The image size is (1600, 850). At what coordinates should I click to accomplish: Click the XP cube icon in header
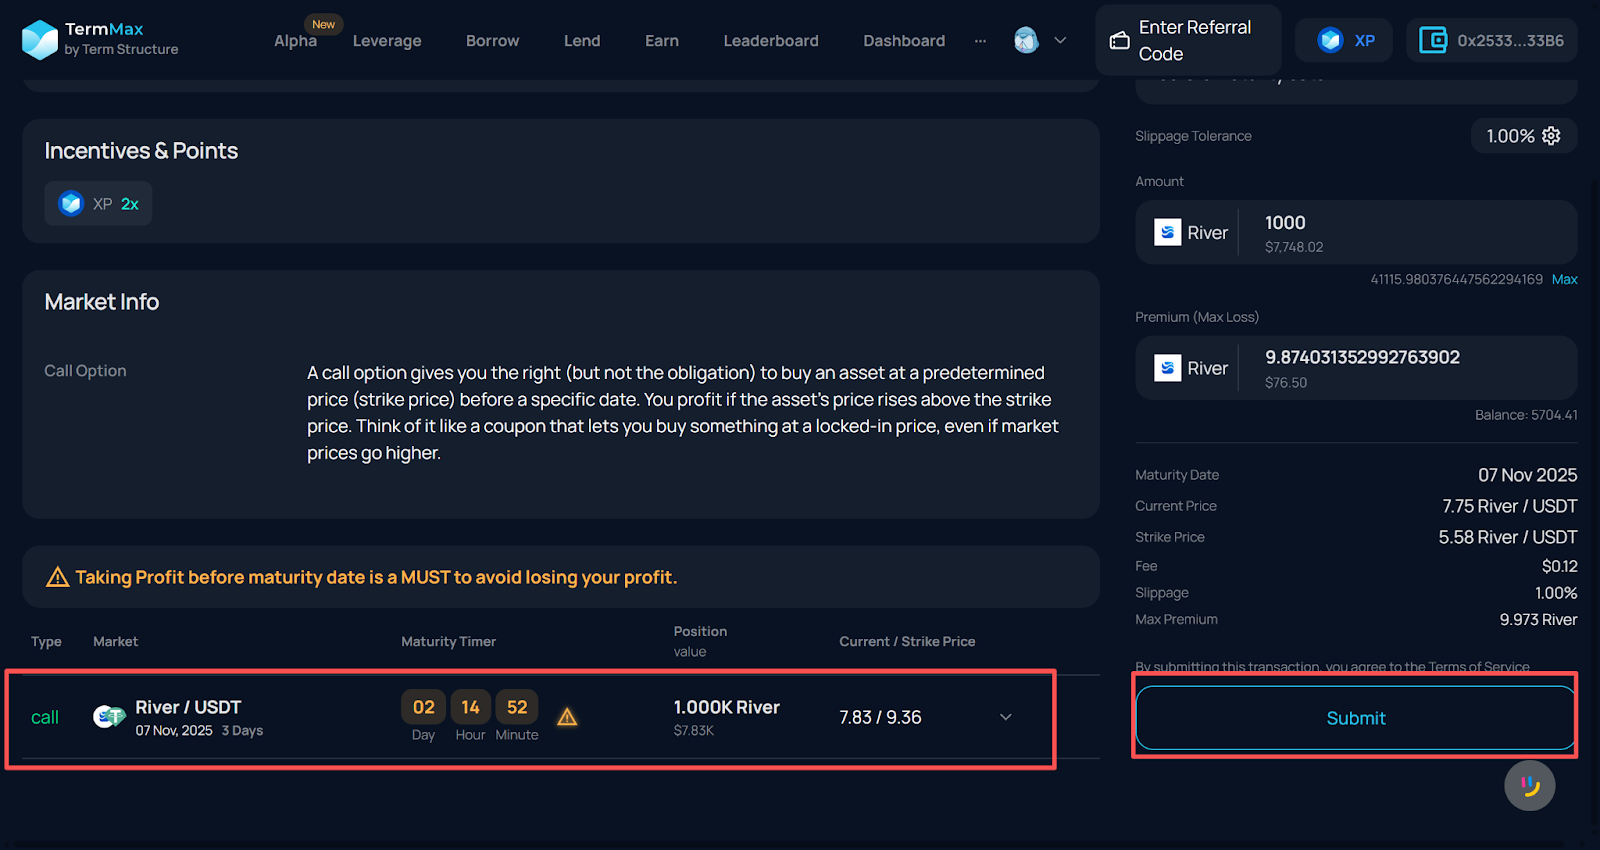[x=1330, y=41]
